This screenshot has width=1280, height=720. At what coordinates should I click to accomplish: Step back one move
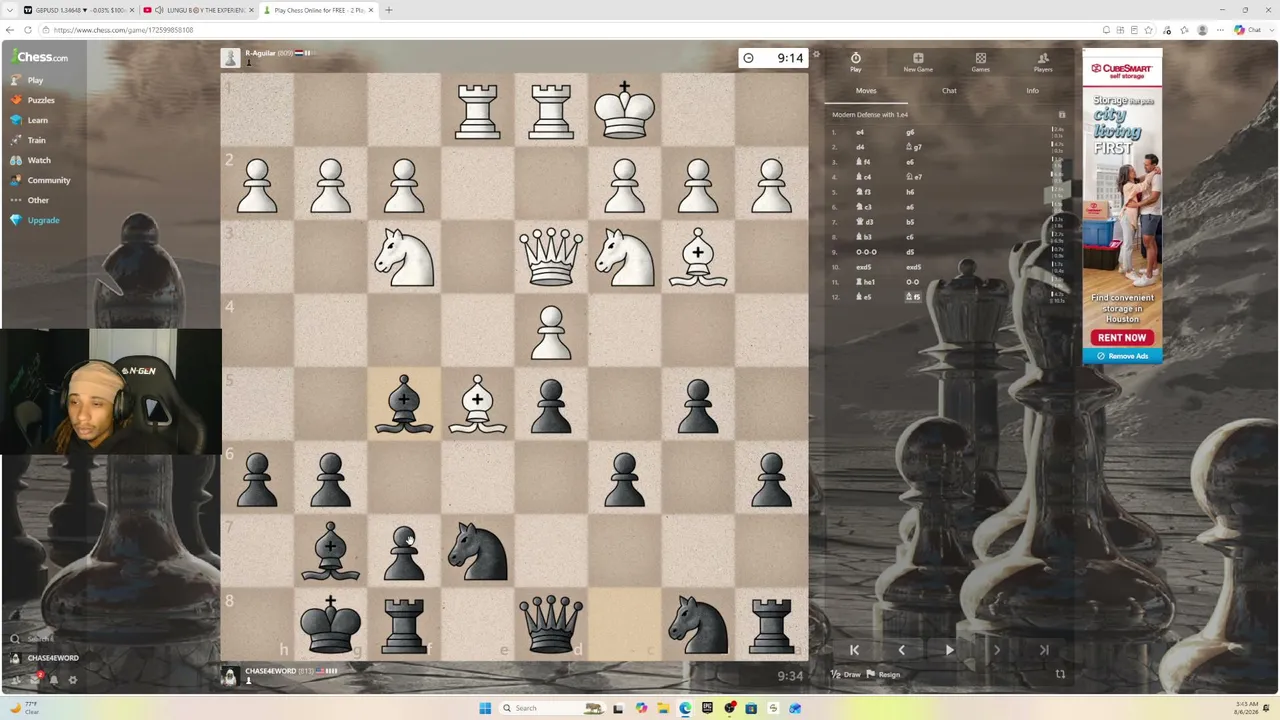point(901,650)
